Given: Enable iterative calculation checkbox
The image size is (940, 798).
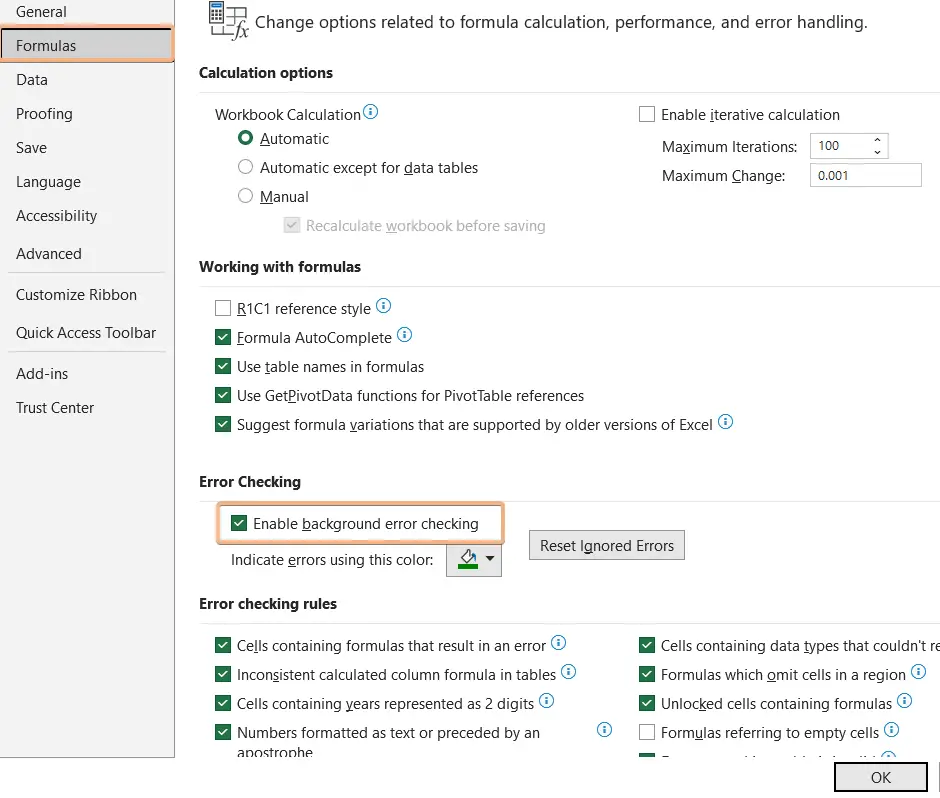Looking at the screenshot, I should (x=647, y=115).
